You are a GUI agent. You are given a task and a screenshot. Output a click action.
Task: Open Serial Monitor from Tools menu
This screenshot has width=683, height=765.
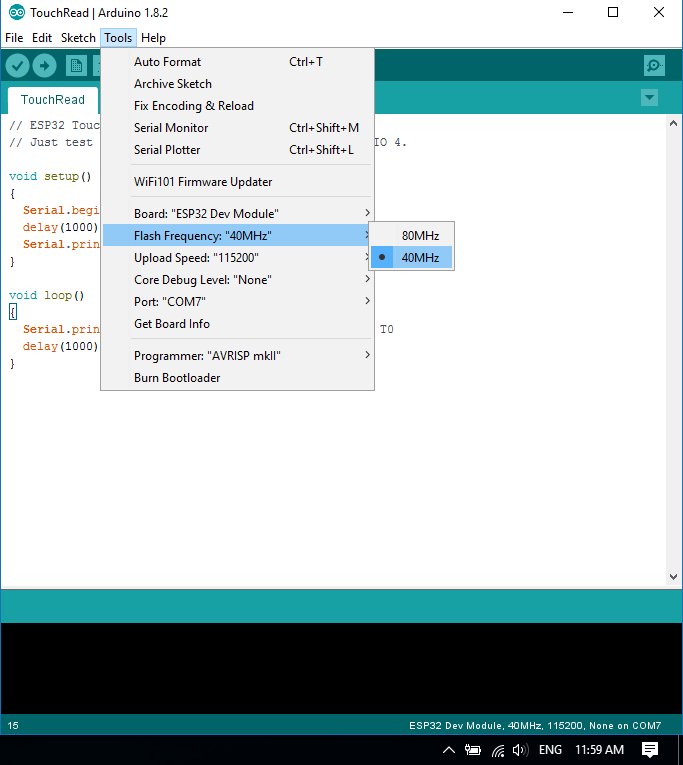coord(238,128)
